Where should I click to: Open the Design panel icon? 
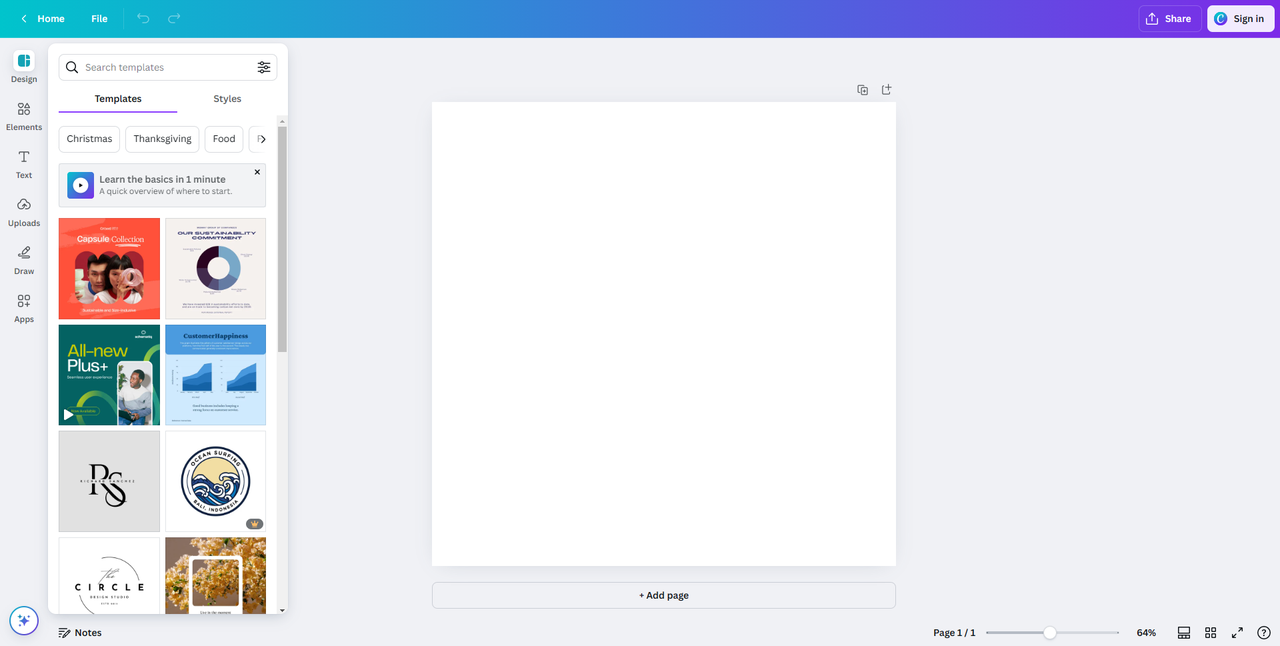coord(24,61)
